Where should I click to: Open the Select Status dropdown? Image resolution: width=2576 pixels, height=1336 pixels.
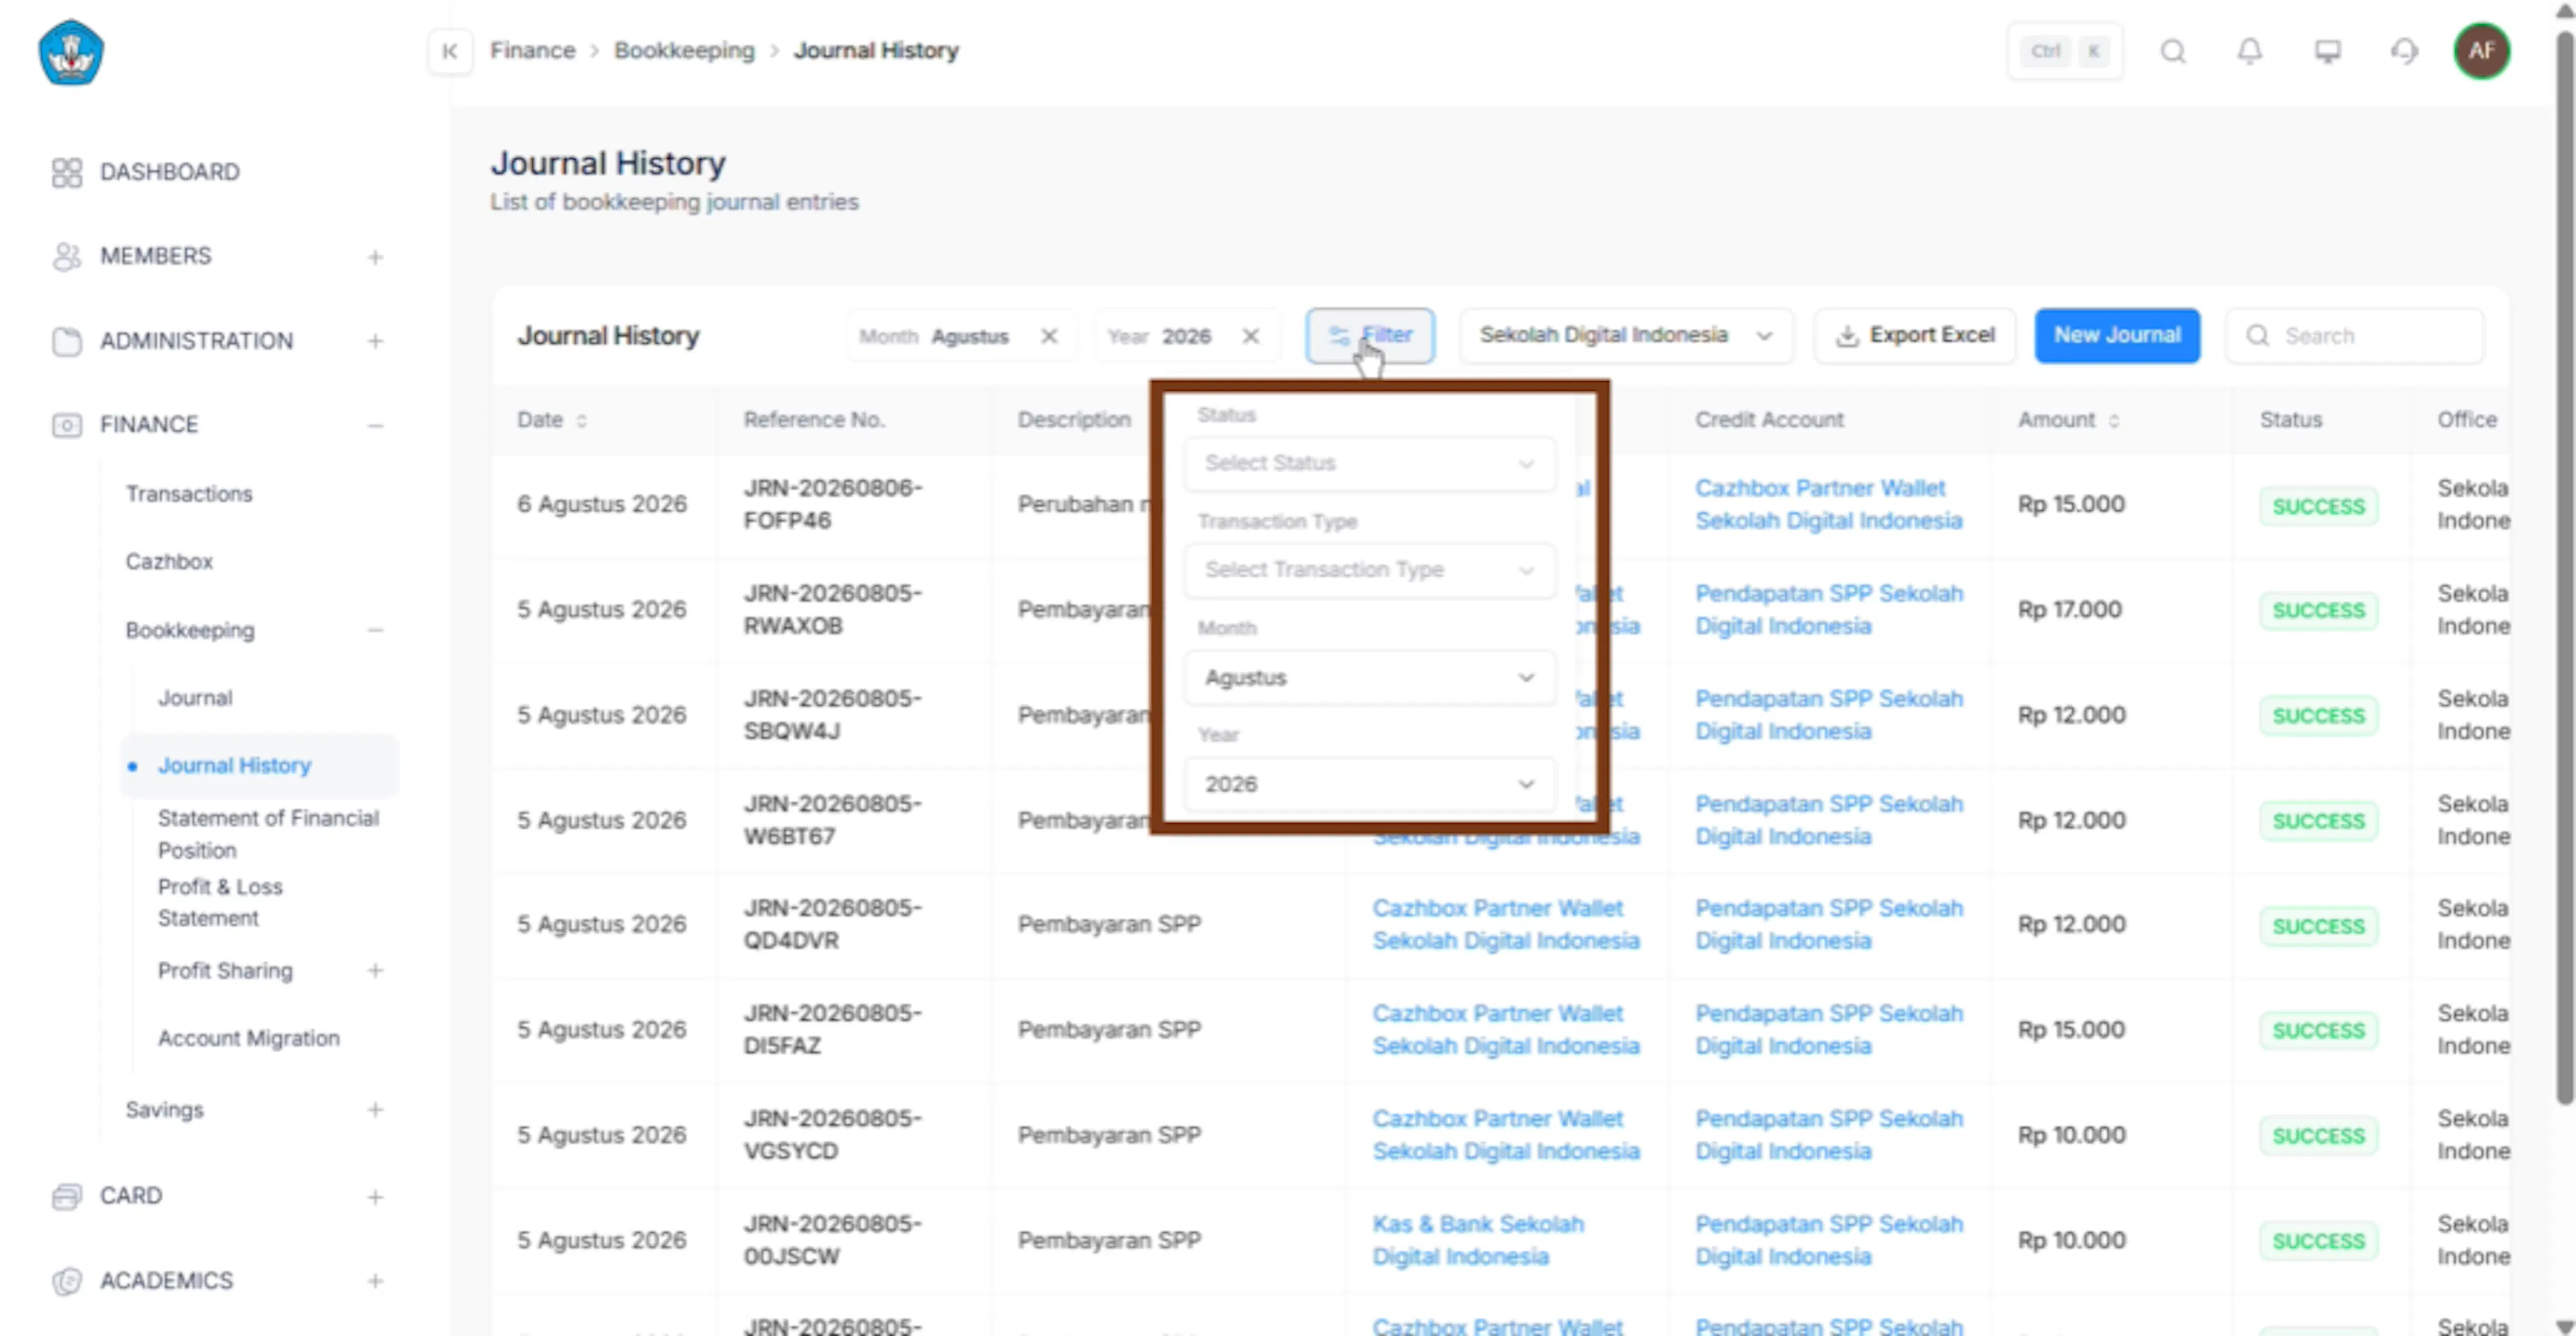pyautogui.click(x=1370, y=463)
